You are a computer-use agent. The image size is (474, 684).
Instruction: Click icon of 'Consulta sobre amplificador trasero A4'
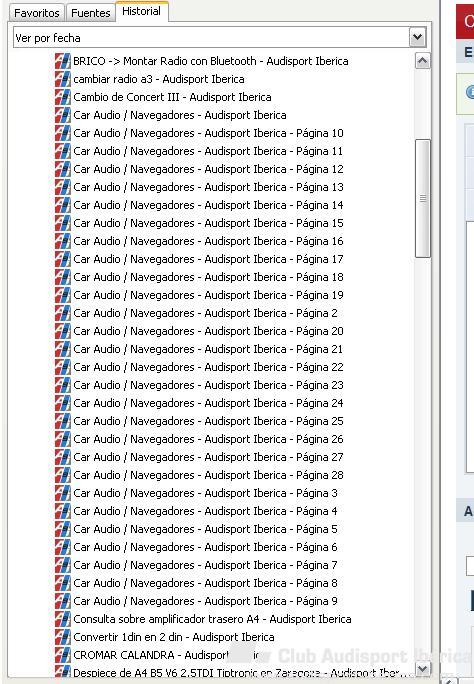62,619
